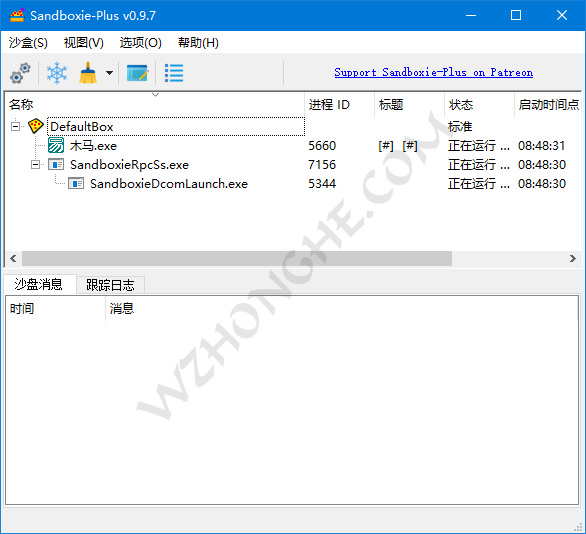Click process ID 7156 cell

point(322,164)
